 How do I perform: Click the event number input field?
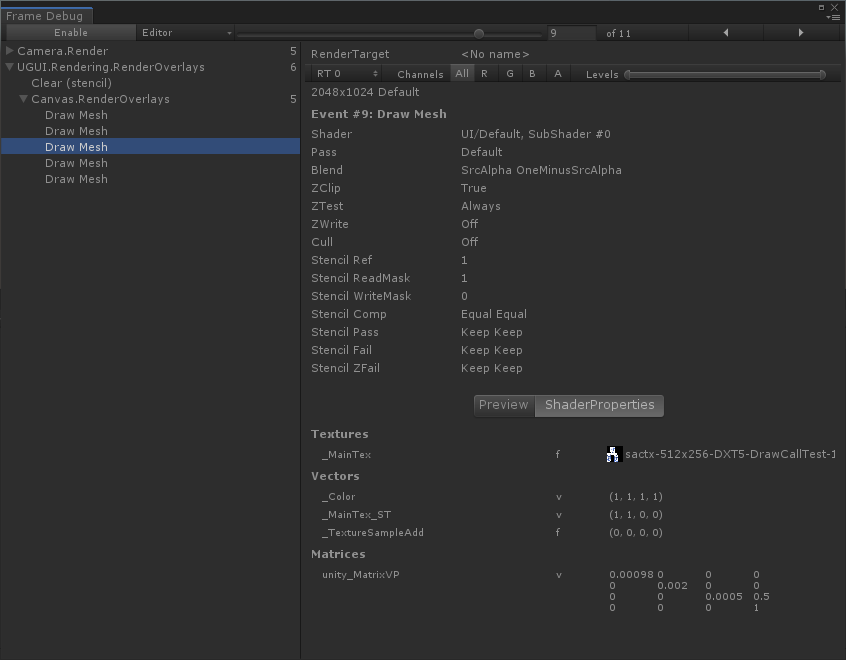coord(571,33)
